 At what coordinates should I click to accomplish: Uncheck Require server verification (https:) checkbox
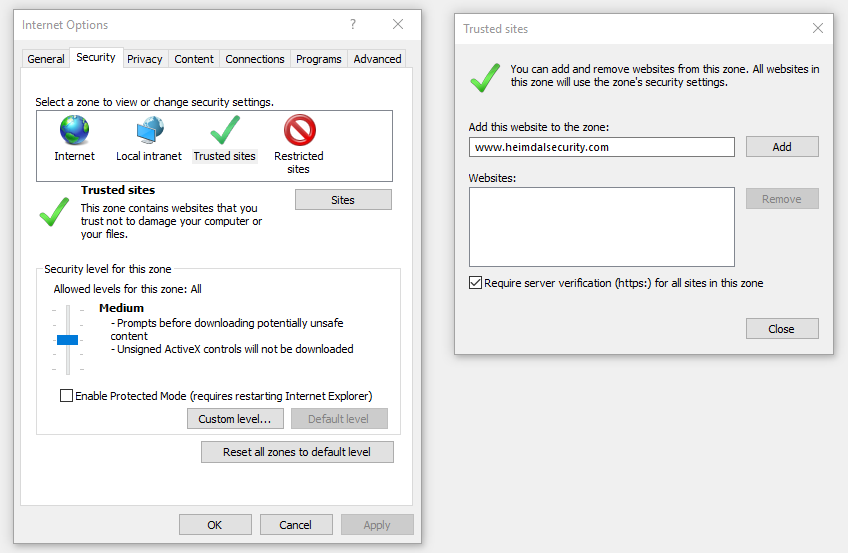(x=475, y=283)
